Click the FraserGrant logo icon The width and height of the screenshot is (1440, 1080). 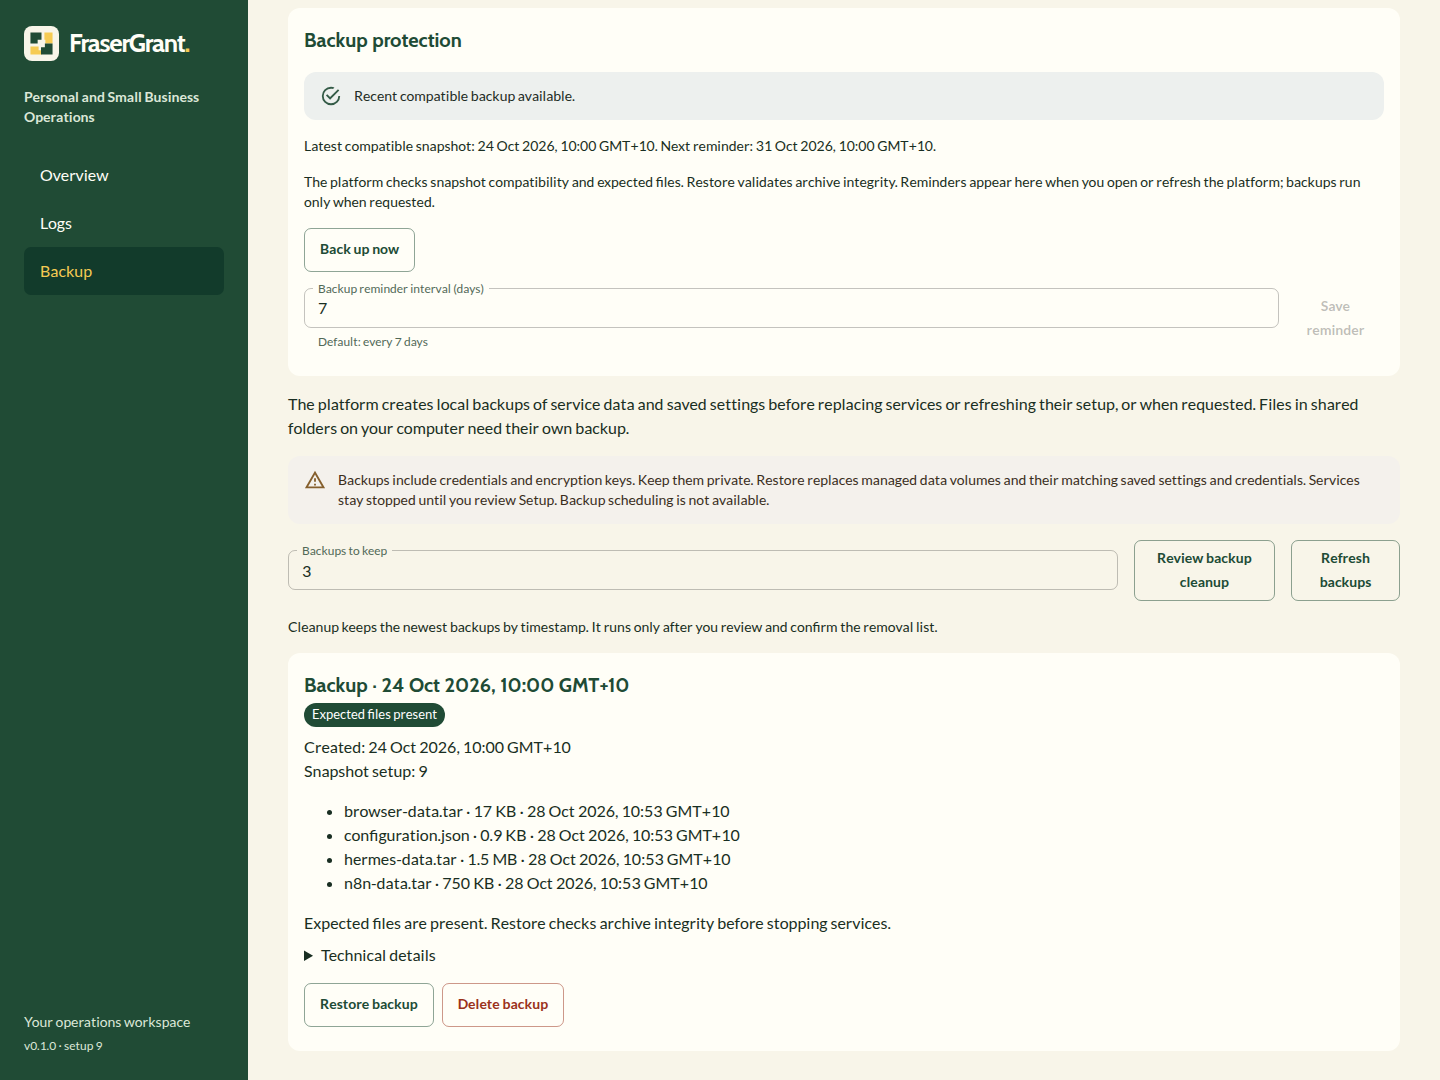click(x=42, y=44)
